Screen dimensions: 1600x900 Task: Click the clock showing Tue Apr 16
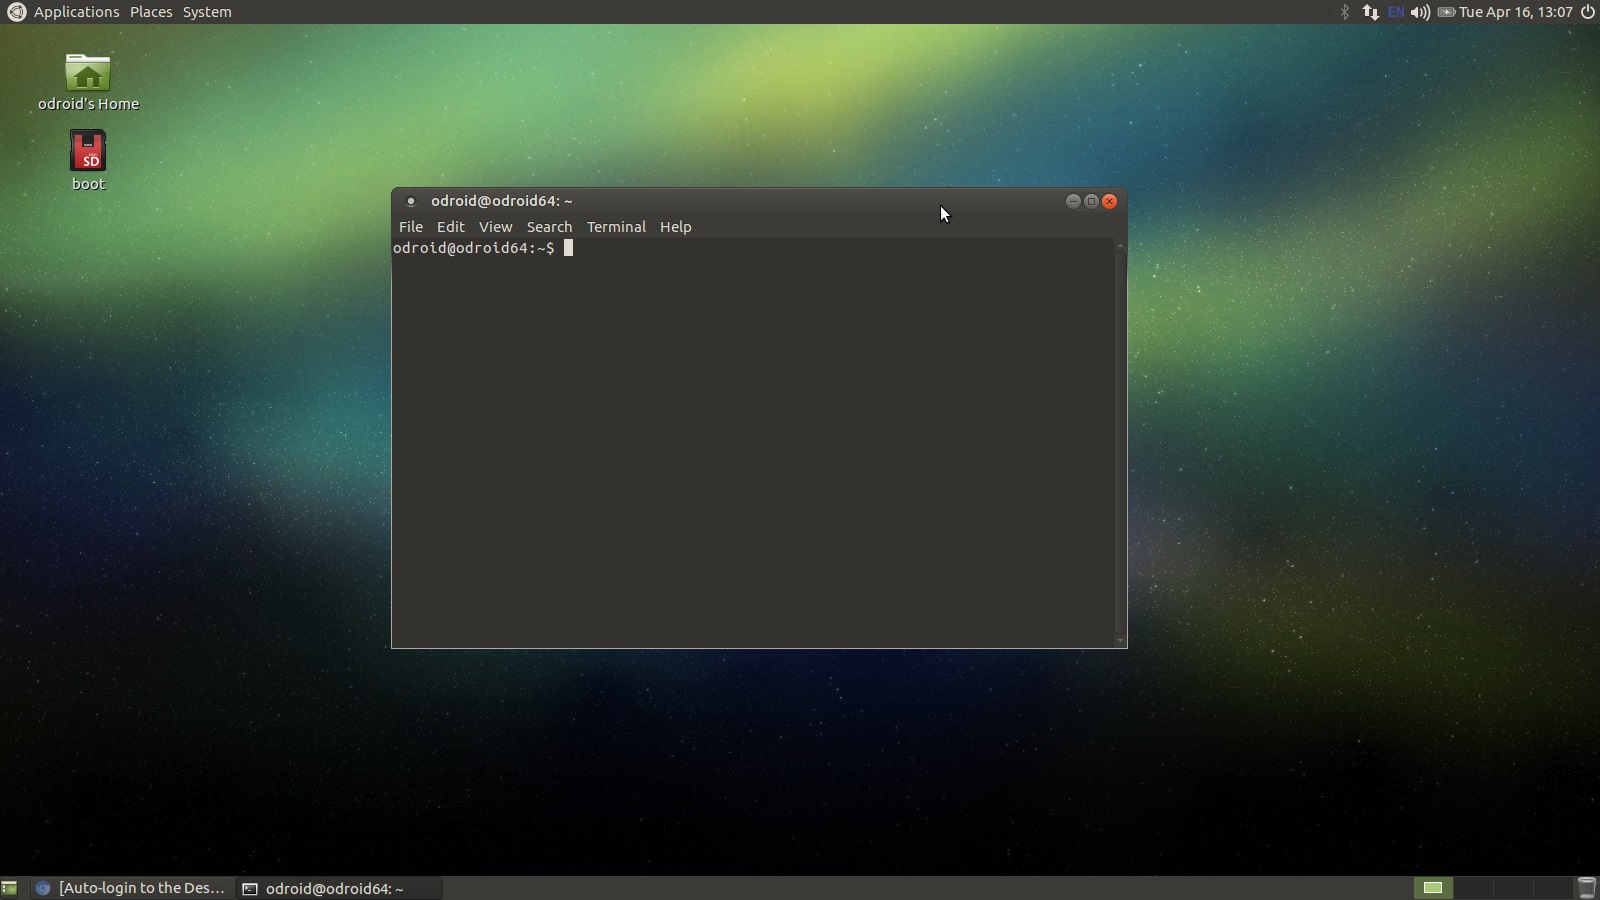click(x=1515, y=12)
